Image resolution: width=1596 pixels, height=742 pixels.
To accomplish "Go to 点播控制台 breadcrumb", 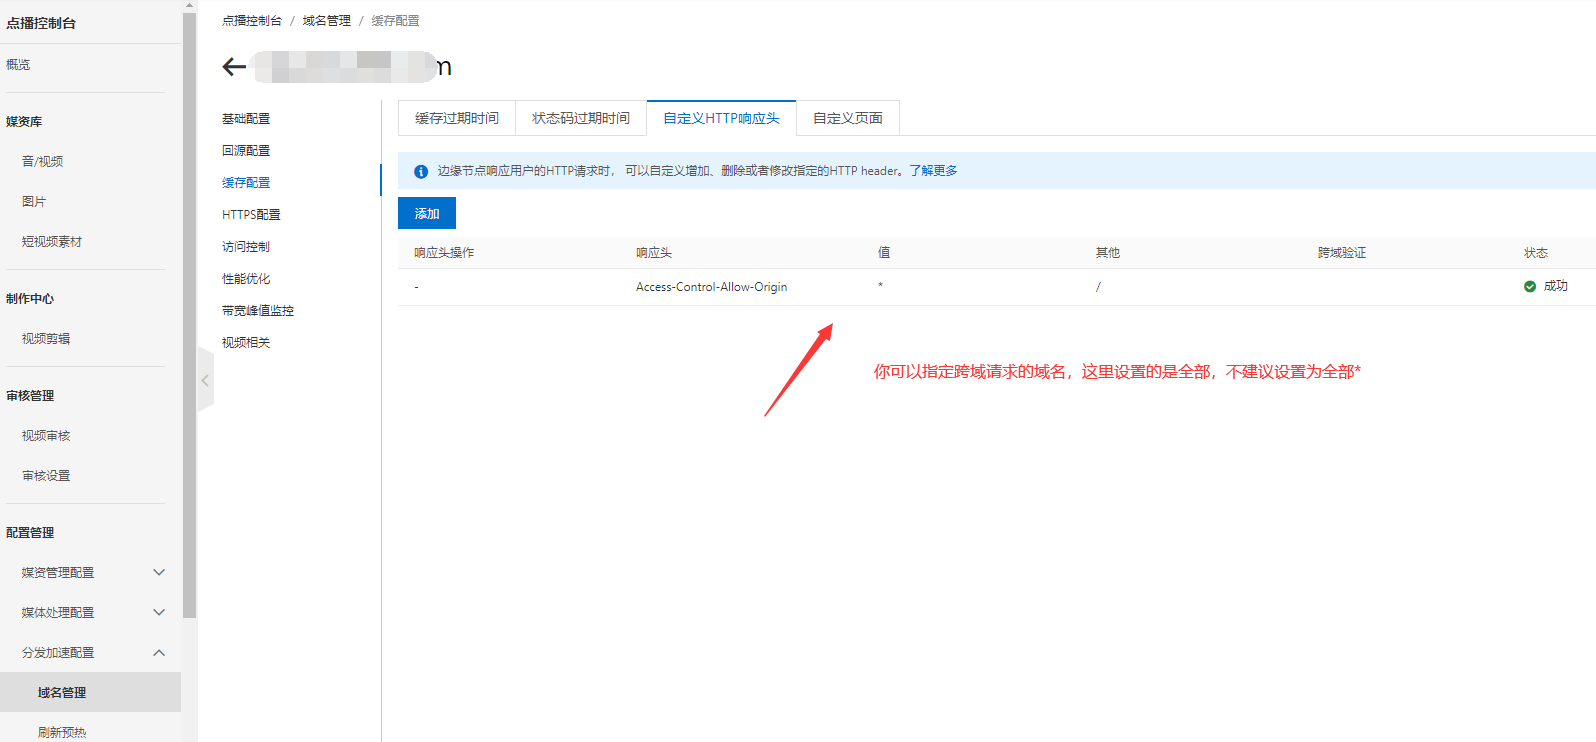I will (x=252, y=21).
